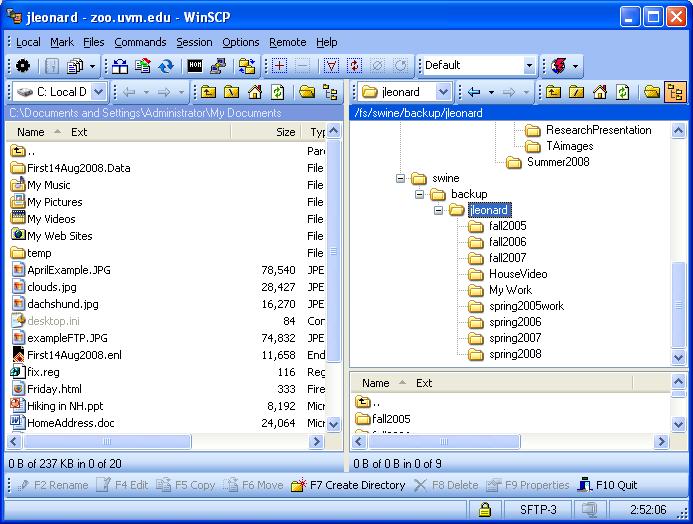Collapse the swine tree node
This screenshot has height=524, width=693.
tap(400, 178)
